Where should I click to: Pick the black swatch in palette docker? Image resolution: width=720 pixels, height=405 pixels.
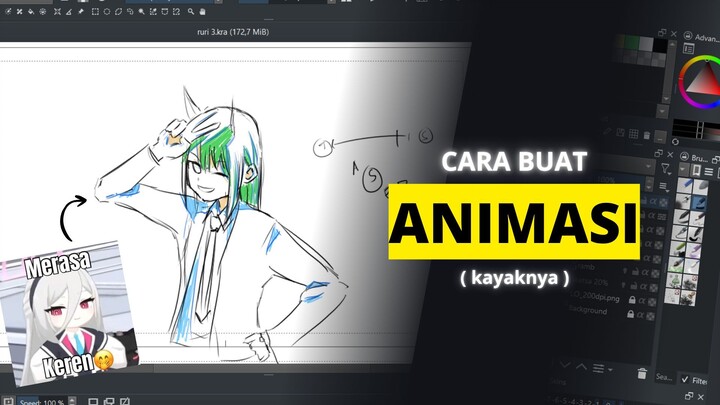click(660, 45)
